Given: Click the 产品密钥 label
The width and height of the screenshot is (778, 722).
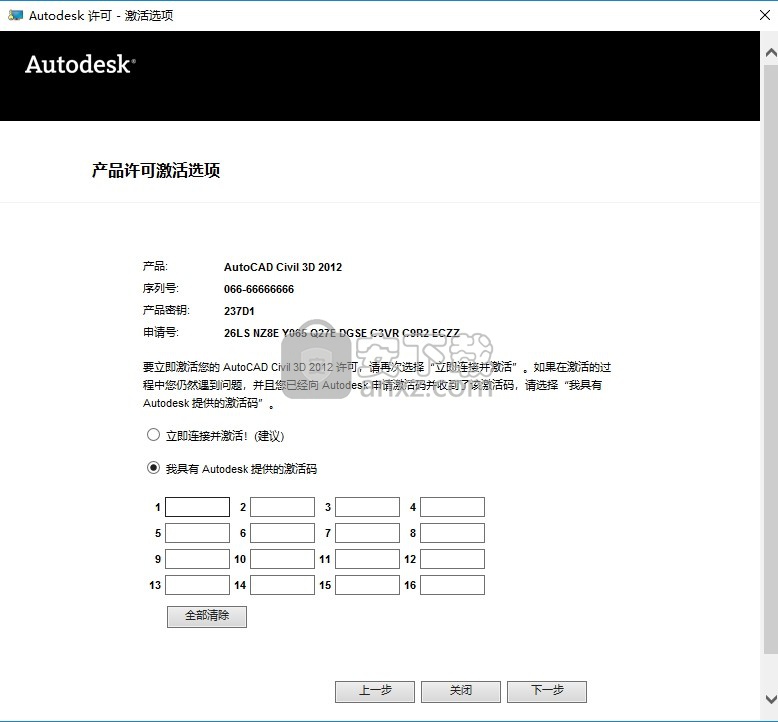Looking at the screenshot, I should 166,310.
